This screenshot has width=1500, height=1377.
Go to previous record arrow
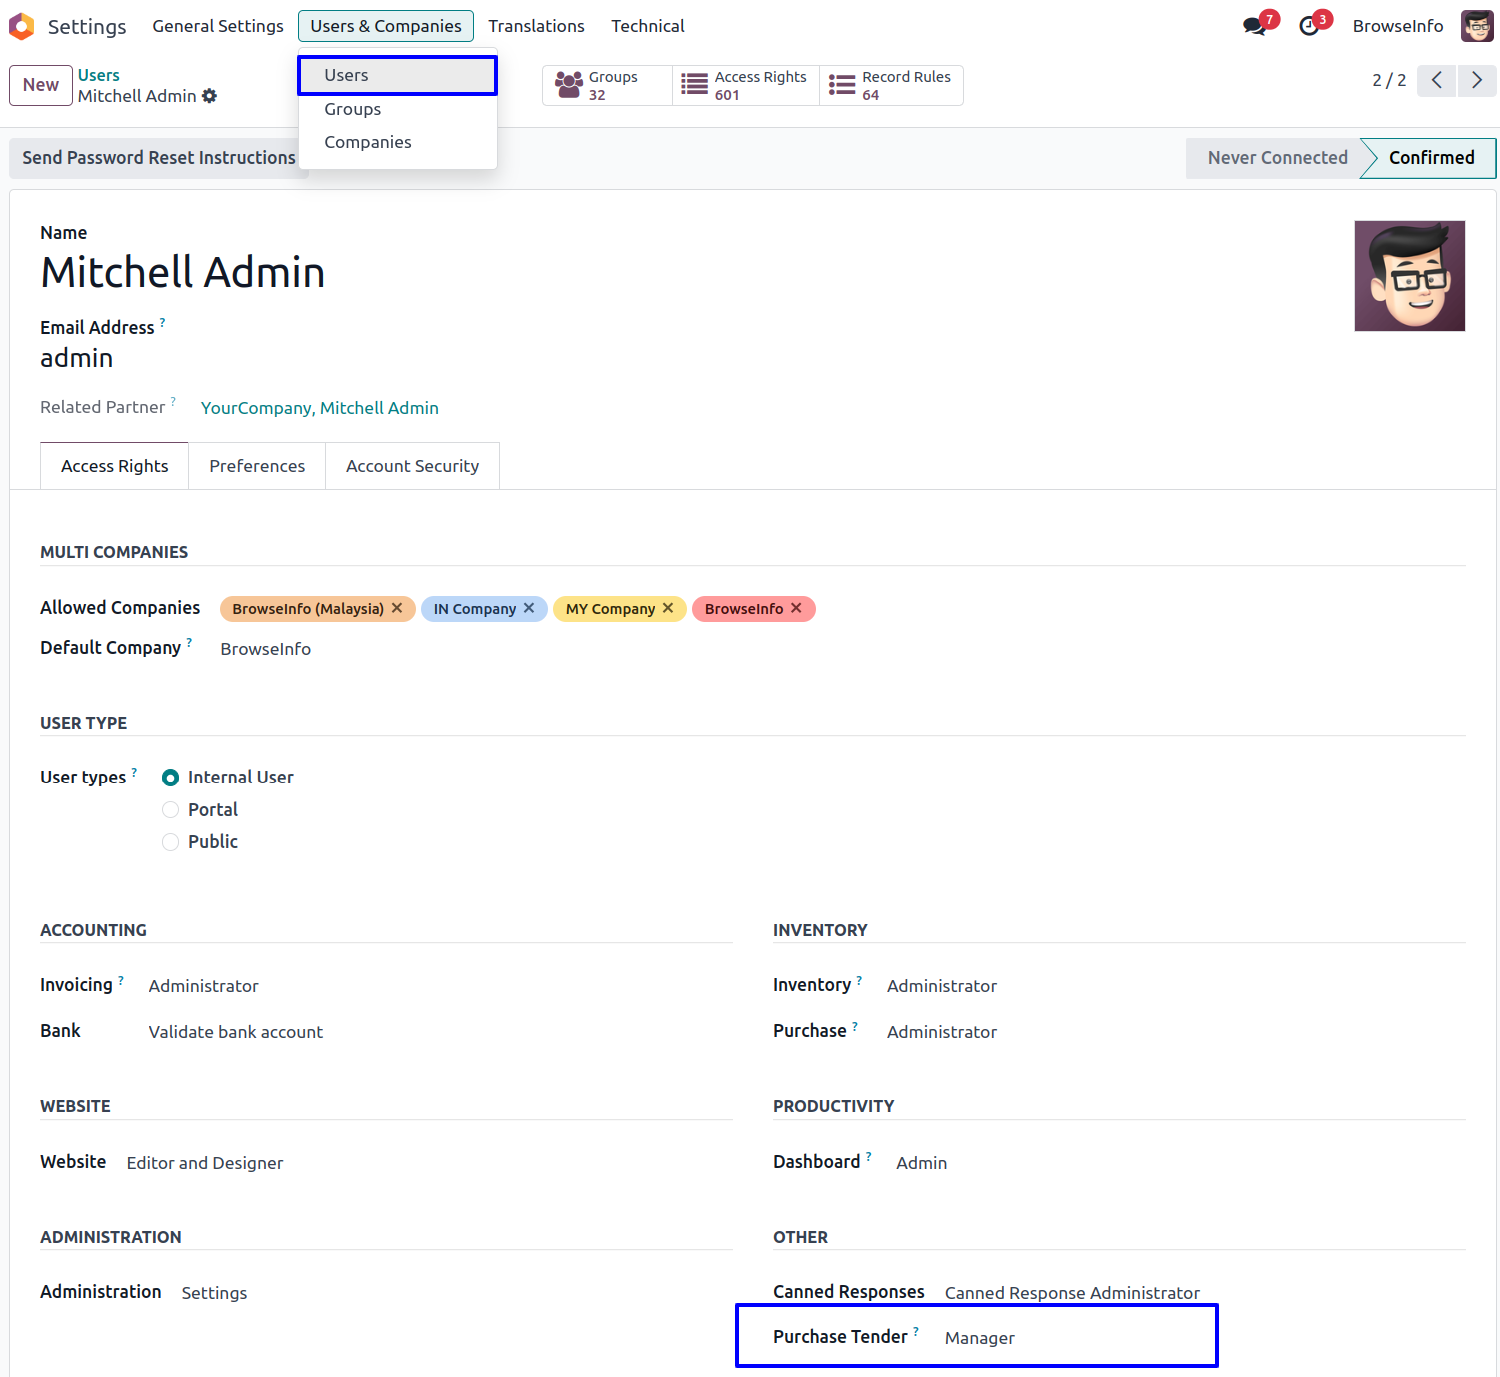click(x=1437, y=80)
